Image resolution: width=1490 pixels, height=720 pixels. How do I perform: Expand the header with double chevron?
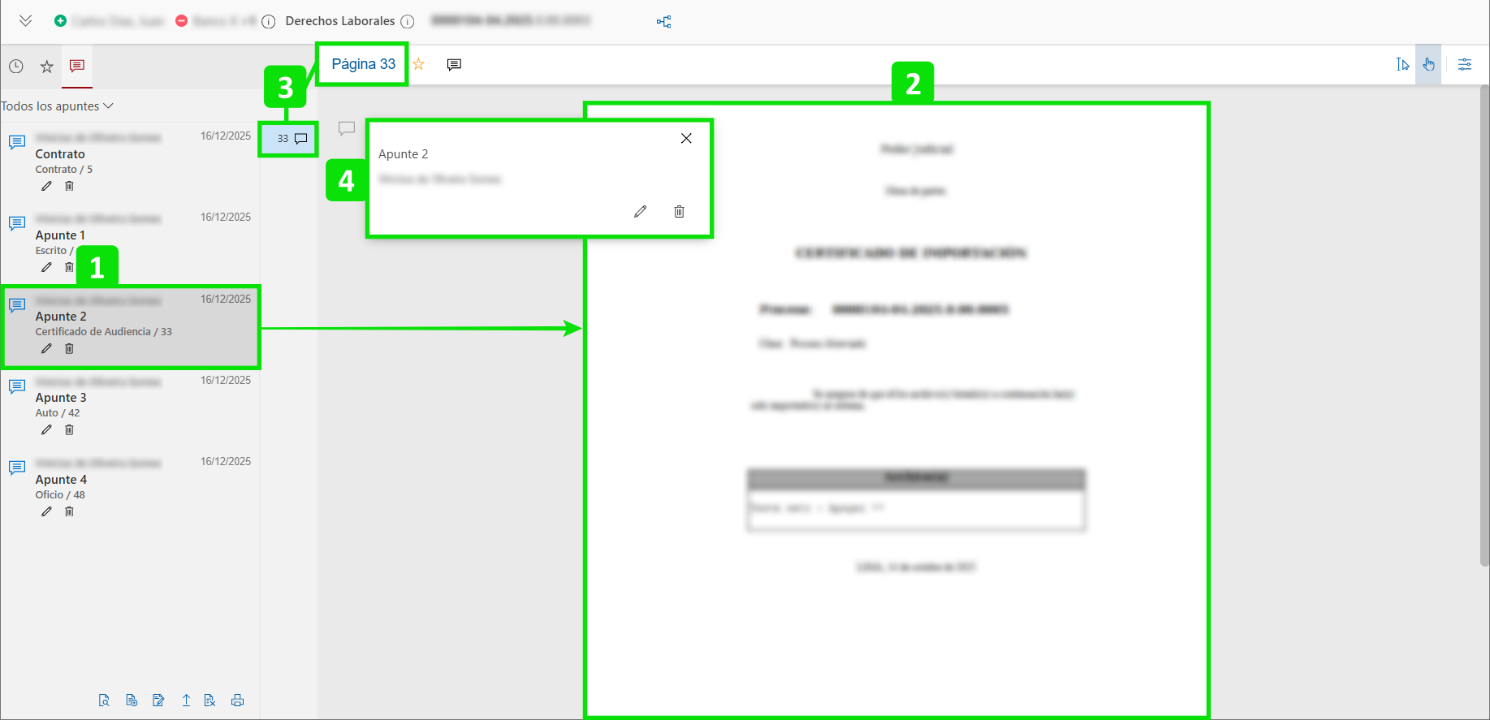[x=26, y=21]
